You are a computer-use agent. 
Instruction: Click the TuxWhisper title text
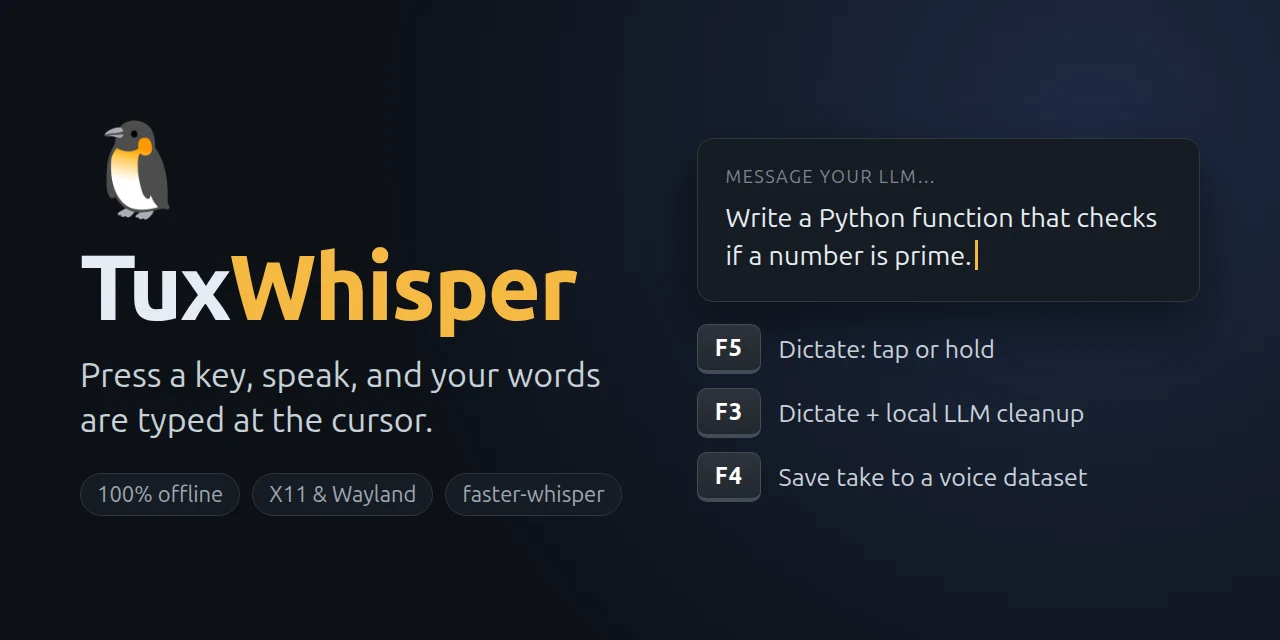pyautogui.click(x=329, y=291)
